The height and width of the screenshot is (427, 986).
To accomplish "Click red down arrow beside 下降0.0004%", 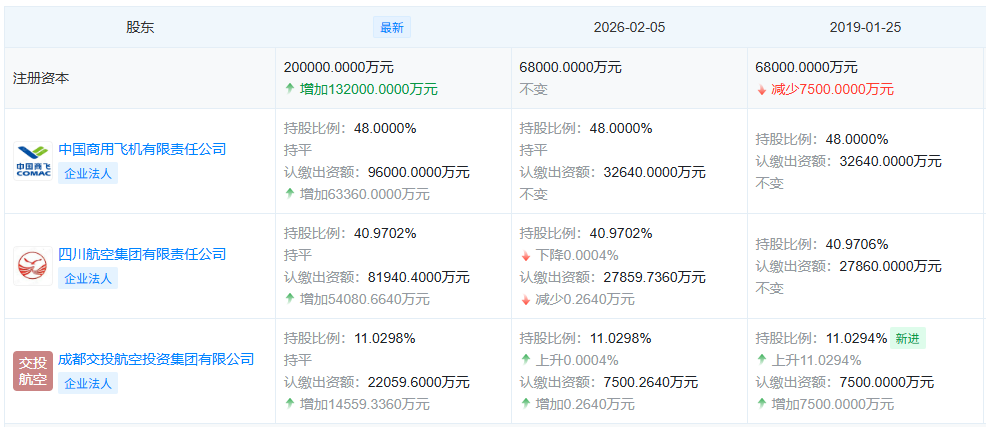I will [526, 255].
